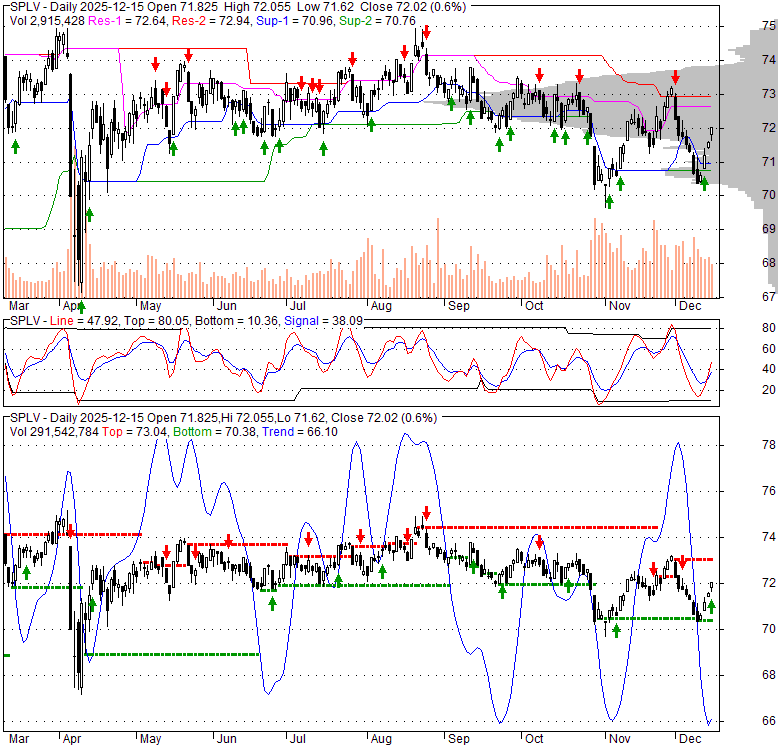Click the red sell arrow at the August peak in the top chart
The image size is (780, 745).
[x=426, y=33]
